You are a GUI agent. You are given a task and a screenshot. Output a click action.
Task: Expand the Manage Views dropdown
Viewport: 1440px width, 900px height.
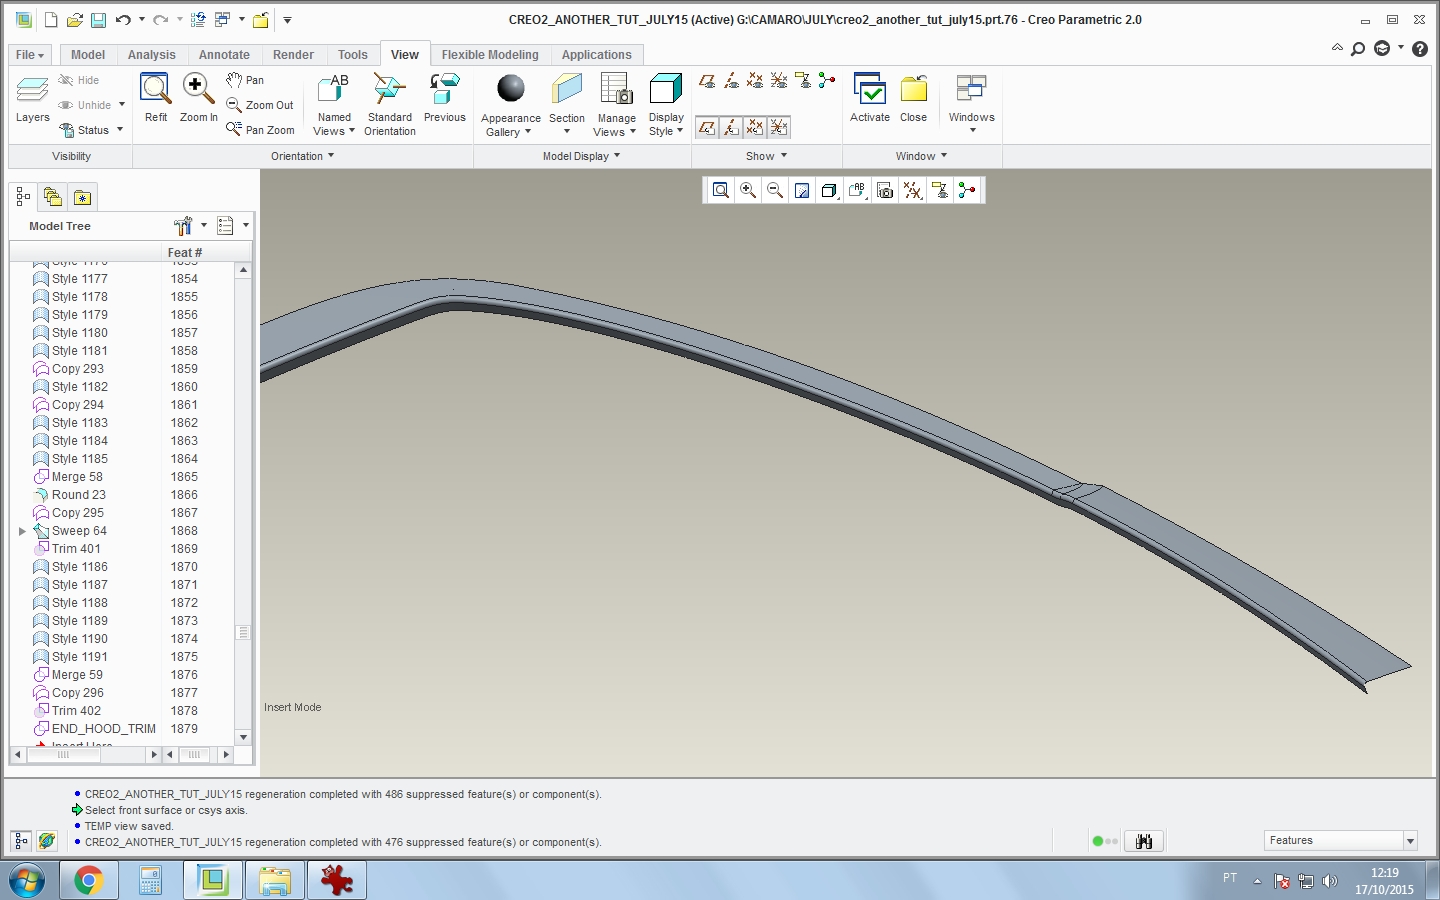click(616, 125)
